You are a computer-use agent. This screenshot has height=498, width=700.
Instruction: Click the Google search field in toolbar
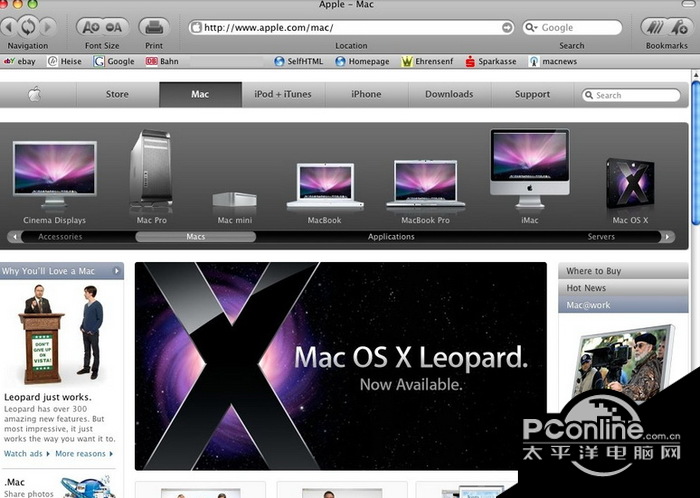click(x=572, y=28)
